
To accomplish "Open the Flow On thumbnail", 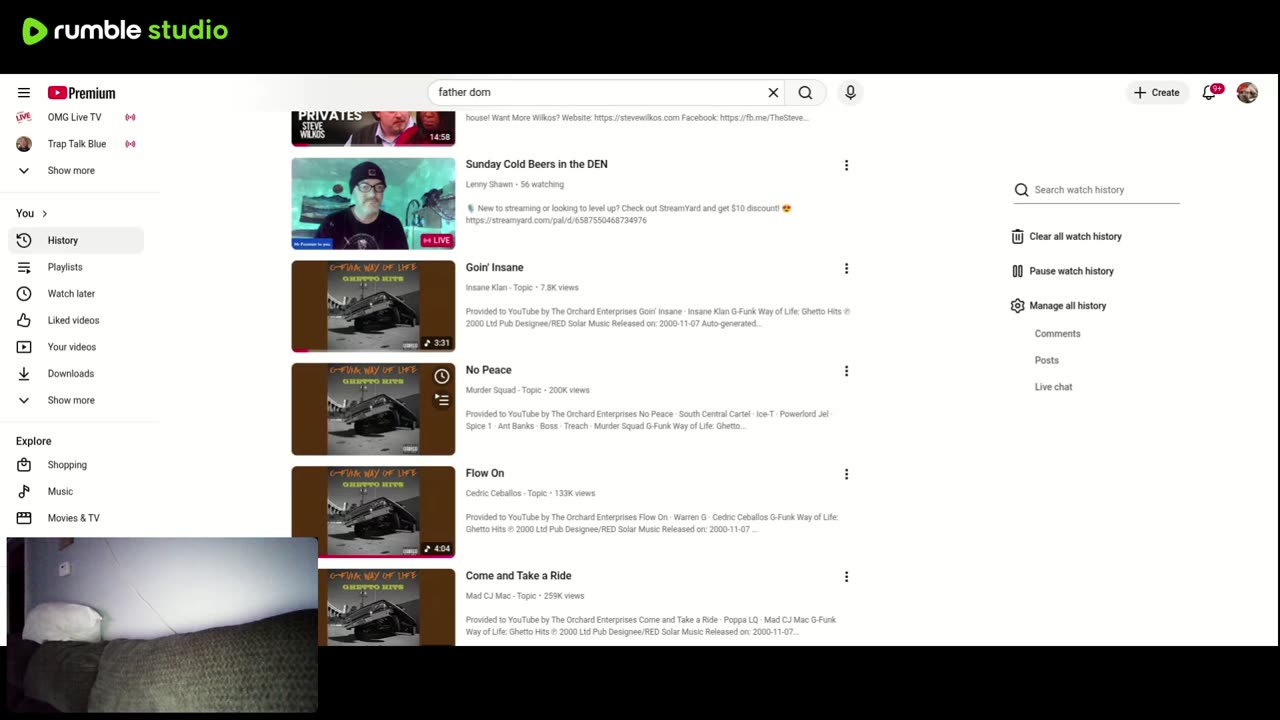I will [373, 512].
